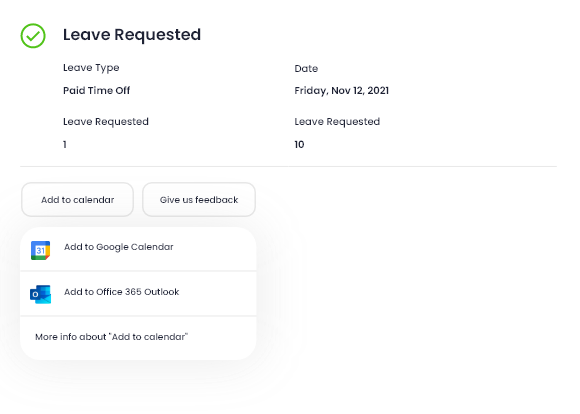Select the leave requested value 10
The image size is (580, 414).
[x=299, y=144]
